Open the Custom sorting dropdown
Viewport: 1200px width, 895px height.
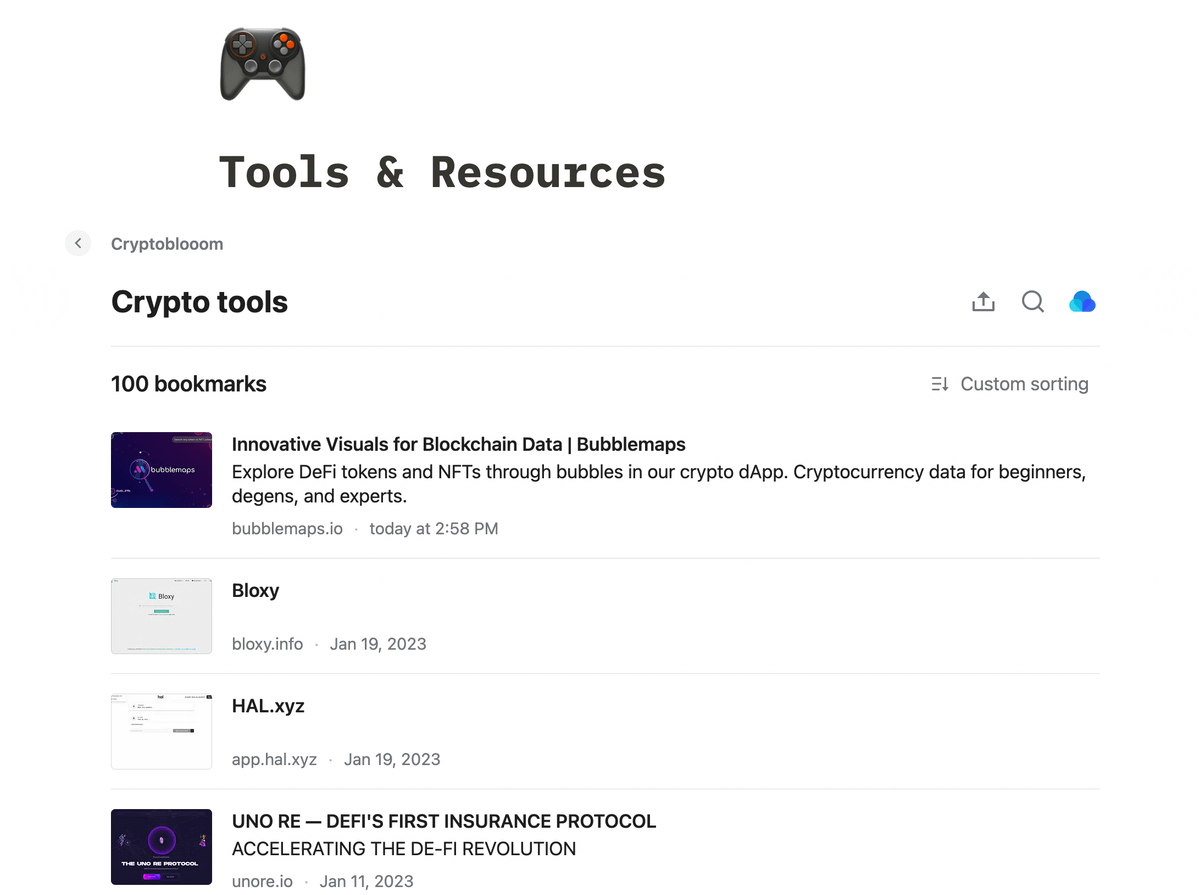[x=1024, y=384]
